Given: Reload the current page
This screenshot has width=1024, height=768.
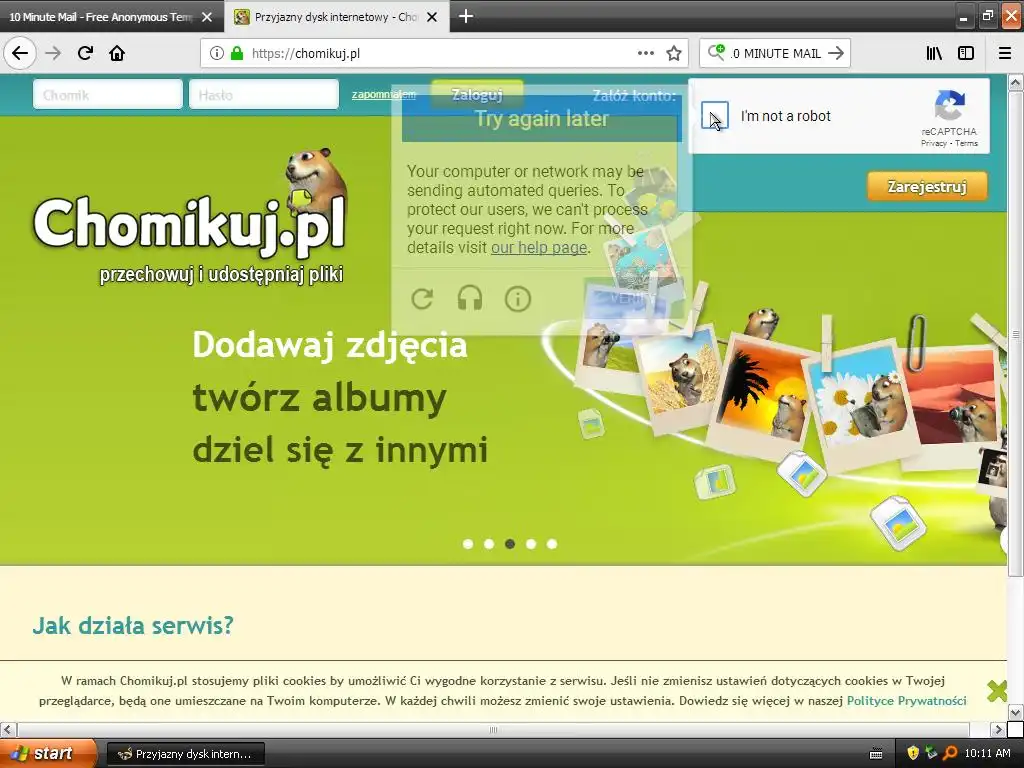Looking at the screenshot, I should click(86, 53).
